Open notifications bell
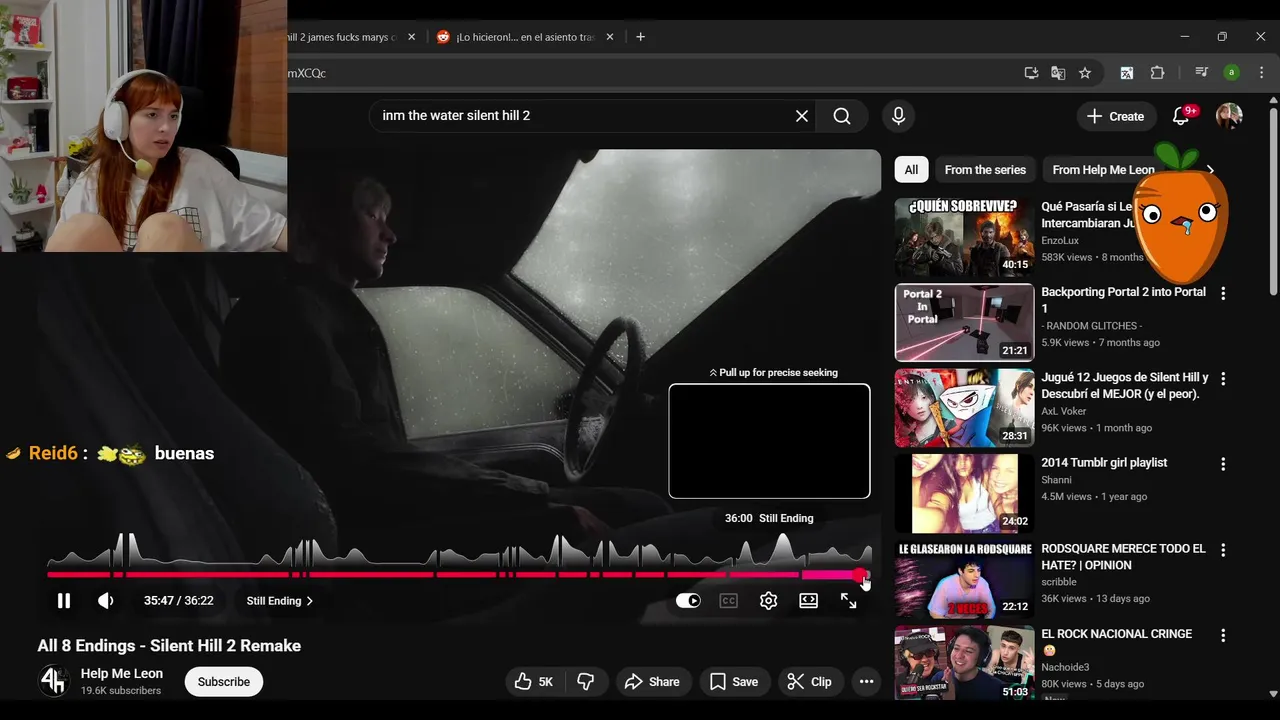The height and width of the screenshot is (720, 1280). 1181,116
